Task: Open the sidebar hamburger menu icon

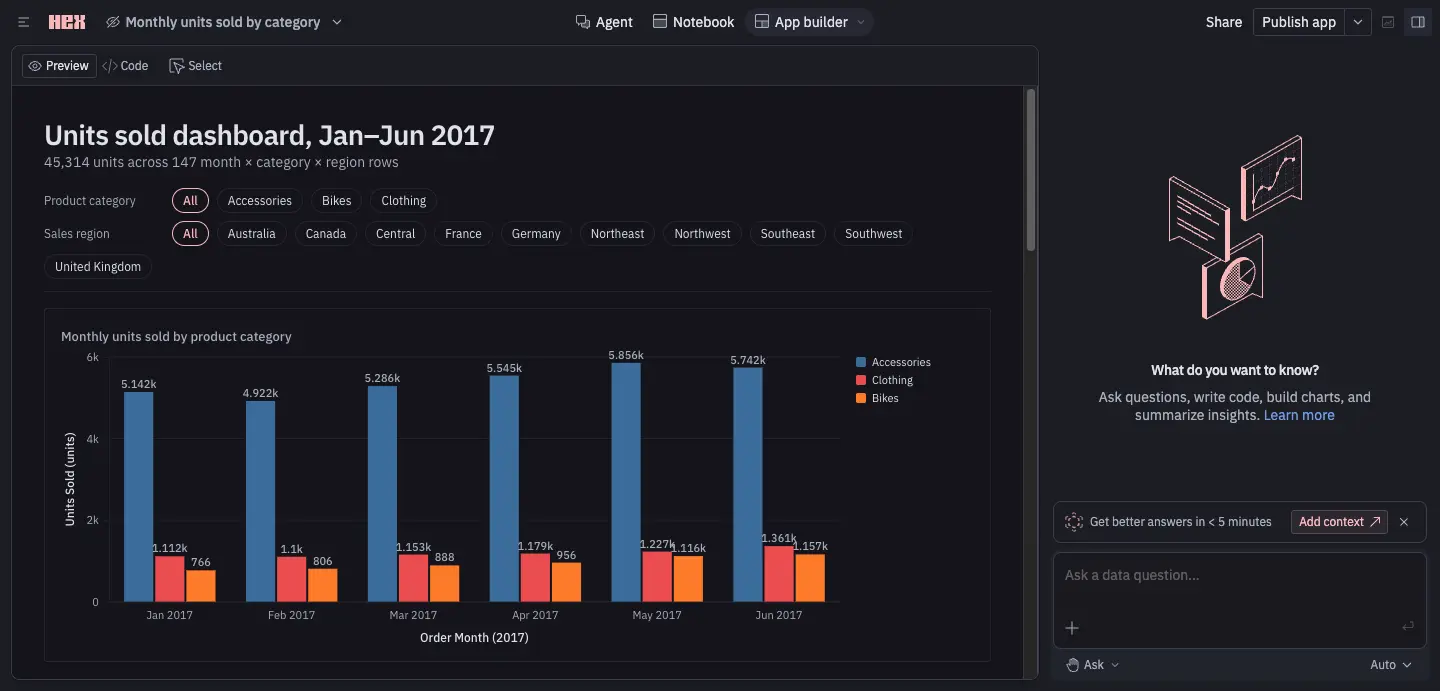Action: pos(24,22)
